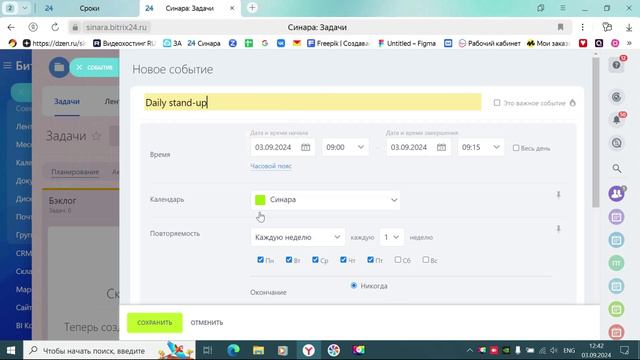Expand the browser tab group dropdown arrow
This screenshot has width=640, height=360.
(24, 8)
